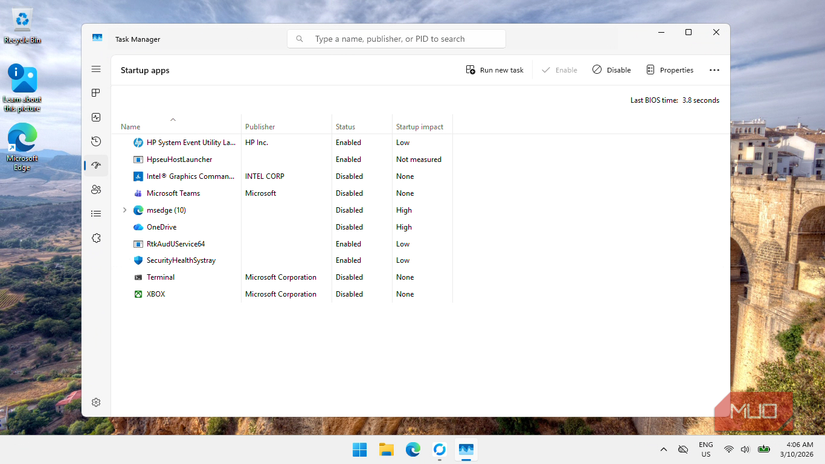Open the more options ellipsis menu

coord(714,70)
